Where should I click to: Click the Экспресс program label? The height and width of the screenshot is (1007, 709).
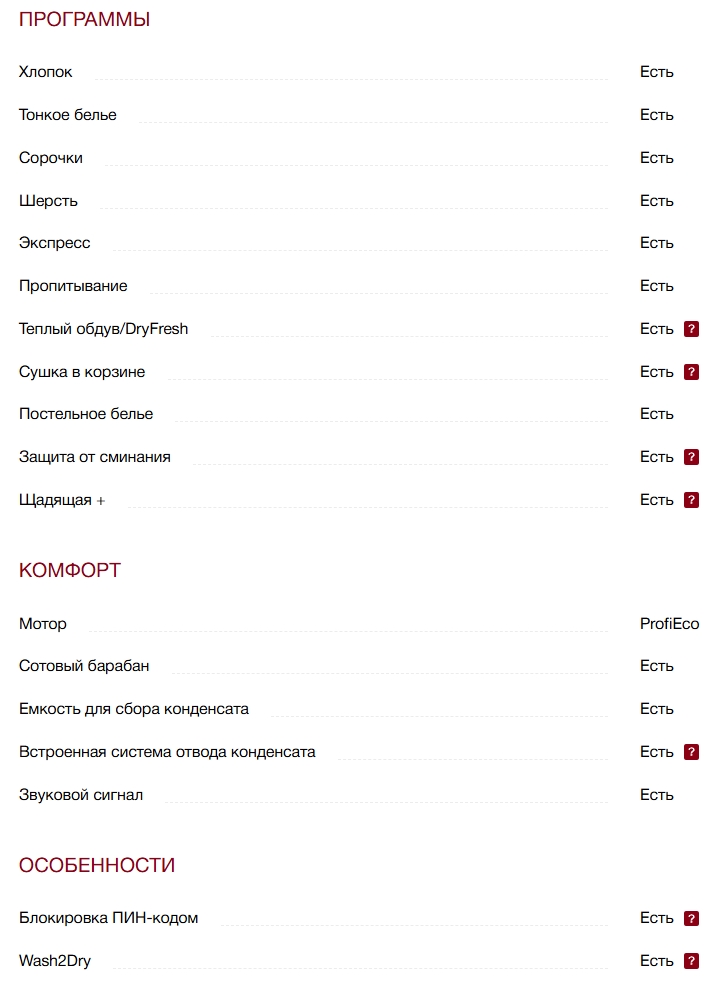(x=55, y=243)
